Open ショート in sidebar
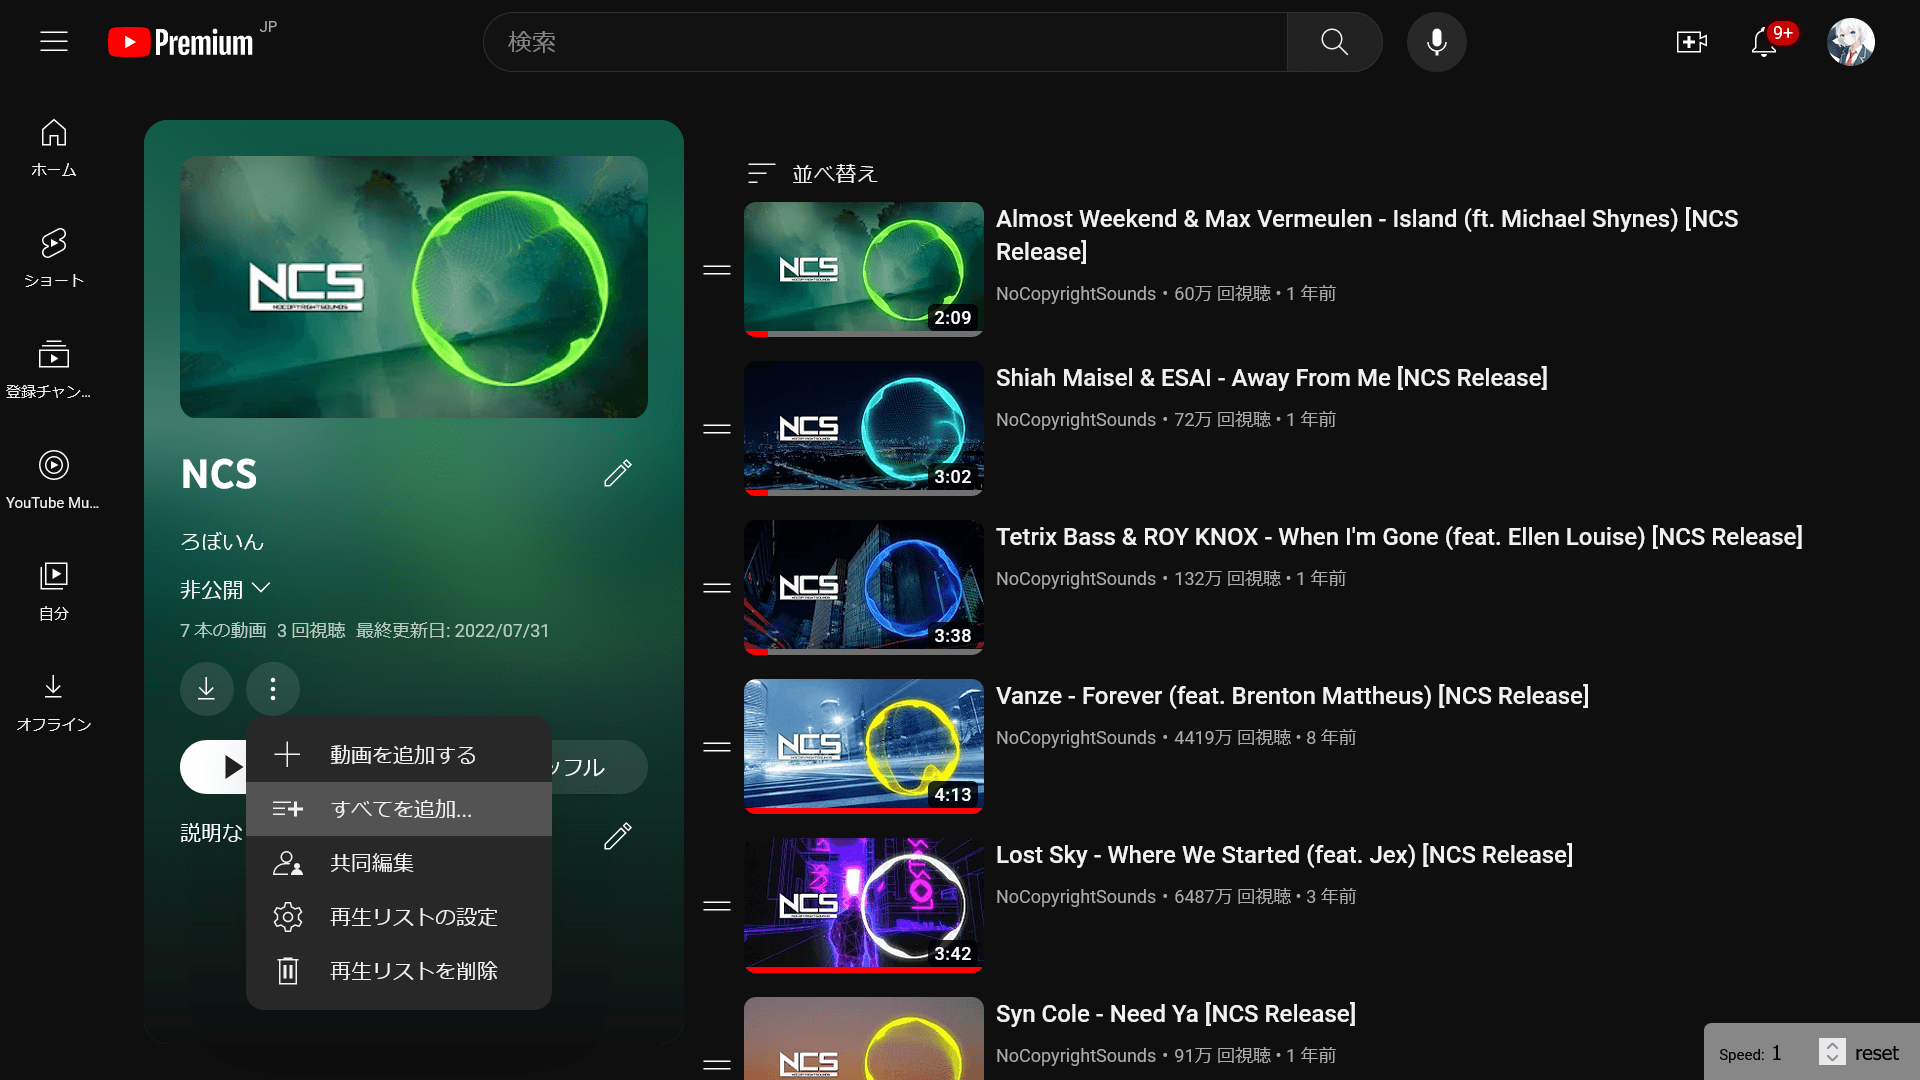Viewport: 1920px width, 1080px height. [54, 258]
